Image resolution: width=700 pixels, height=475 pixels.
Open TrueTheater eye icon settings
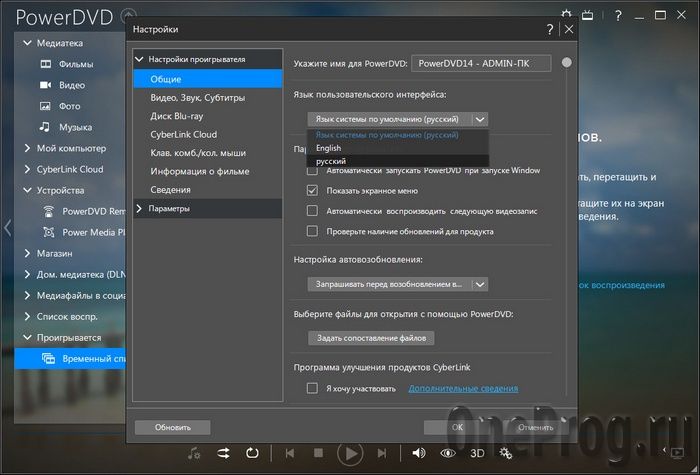pyautogui.click(x=446, y=454)
